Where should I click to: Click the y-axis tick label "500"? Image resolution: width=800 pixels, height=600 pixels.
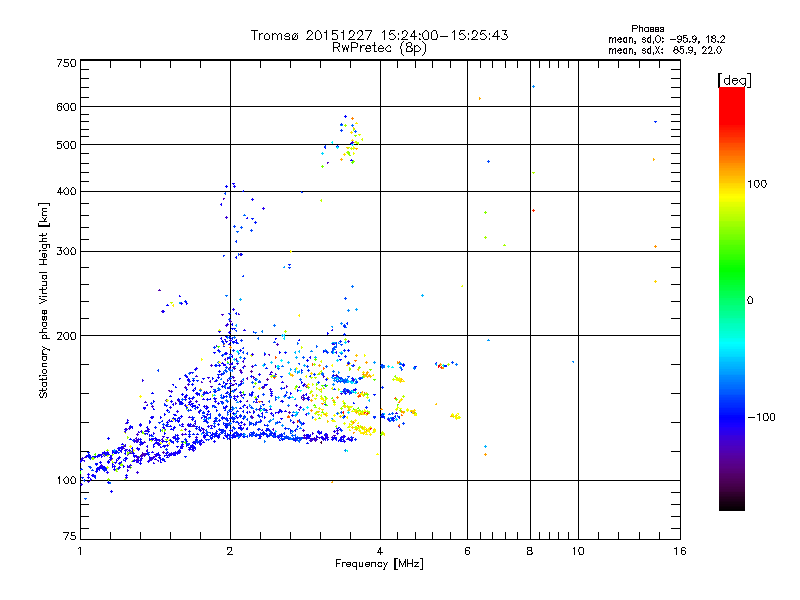point(66,145)
